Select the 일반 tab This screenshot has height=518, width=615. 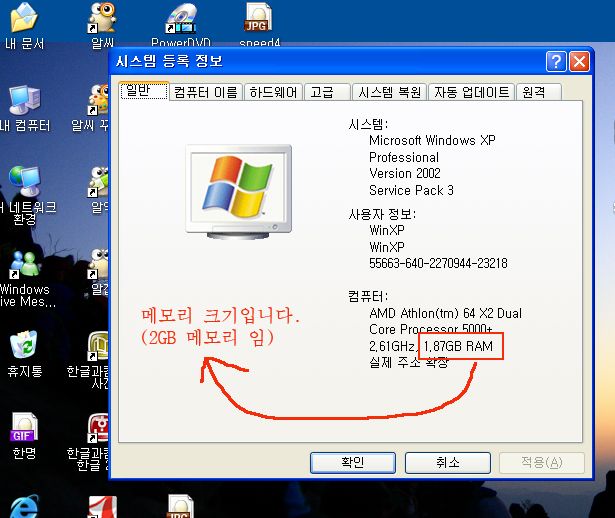pos(145,91)
